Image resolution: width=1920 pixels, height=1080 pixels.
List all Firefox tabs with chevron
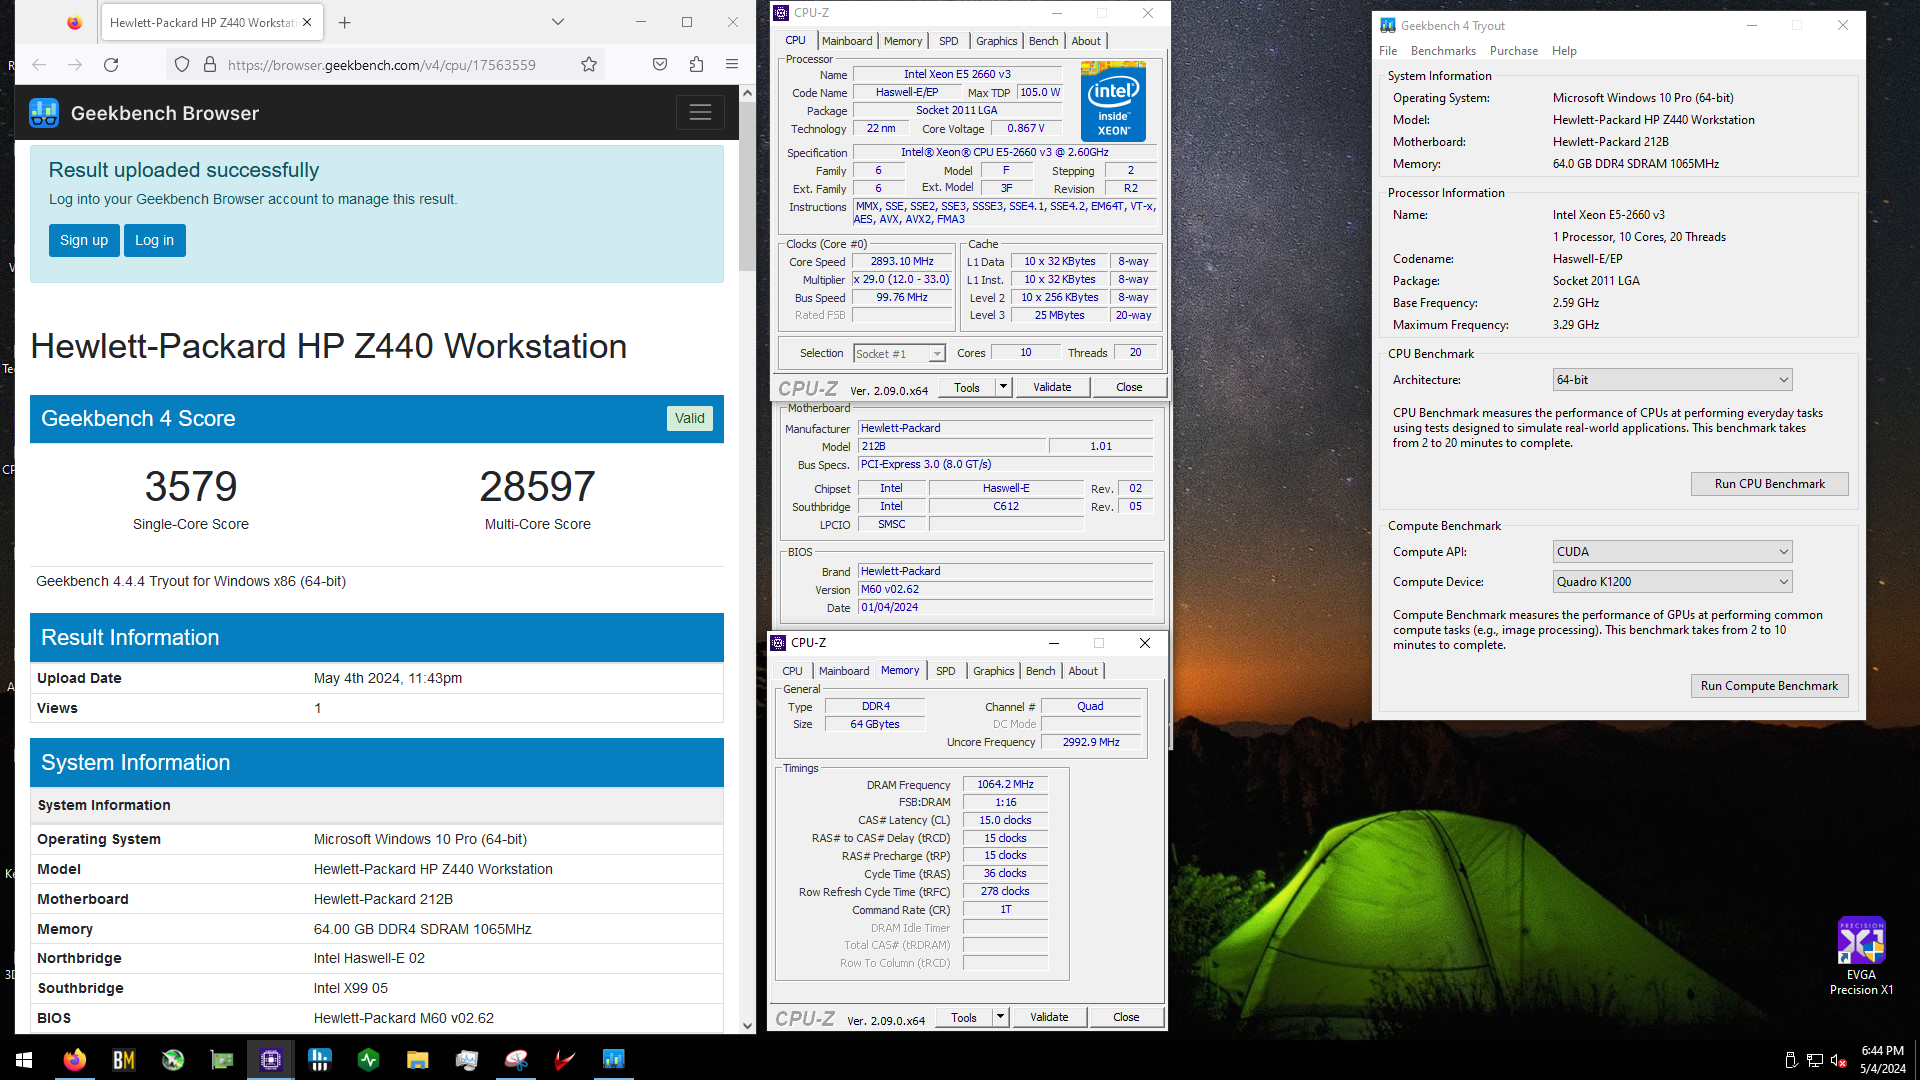tap(558, 22)
